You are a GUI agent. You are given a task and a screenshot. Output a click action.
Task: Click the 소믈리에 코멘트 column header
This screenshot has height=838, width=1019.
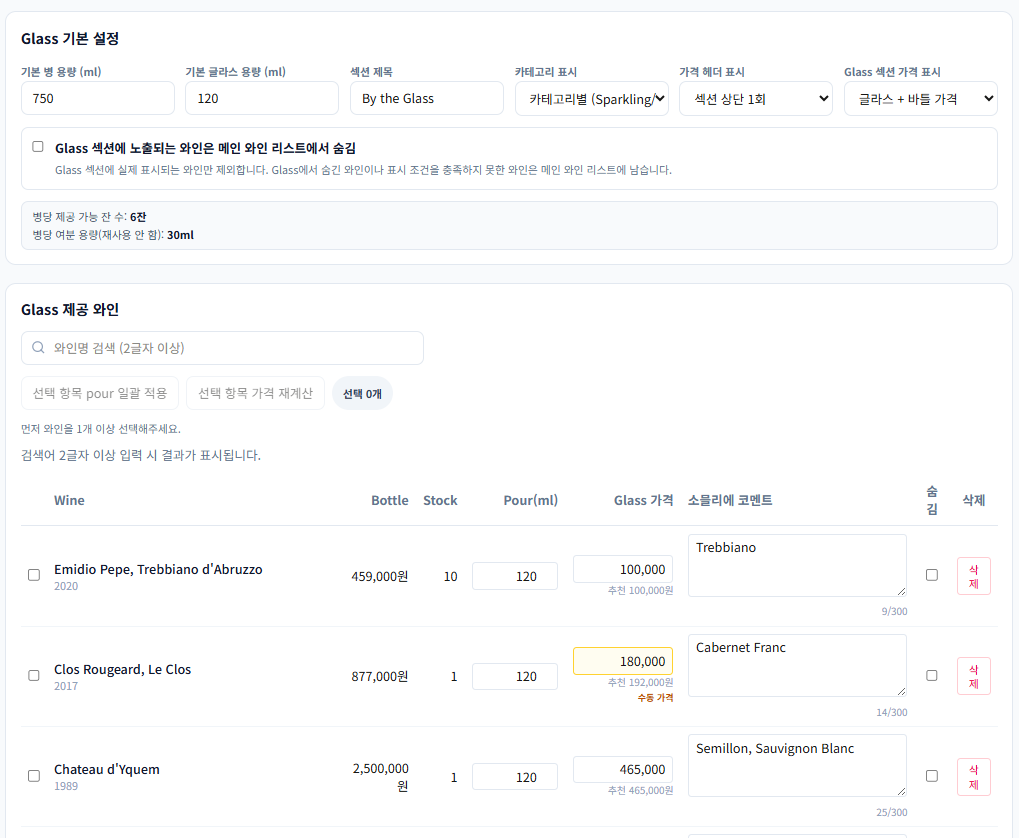[730, 501]
